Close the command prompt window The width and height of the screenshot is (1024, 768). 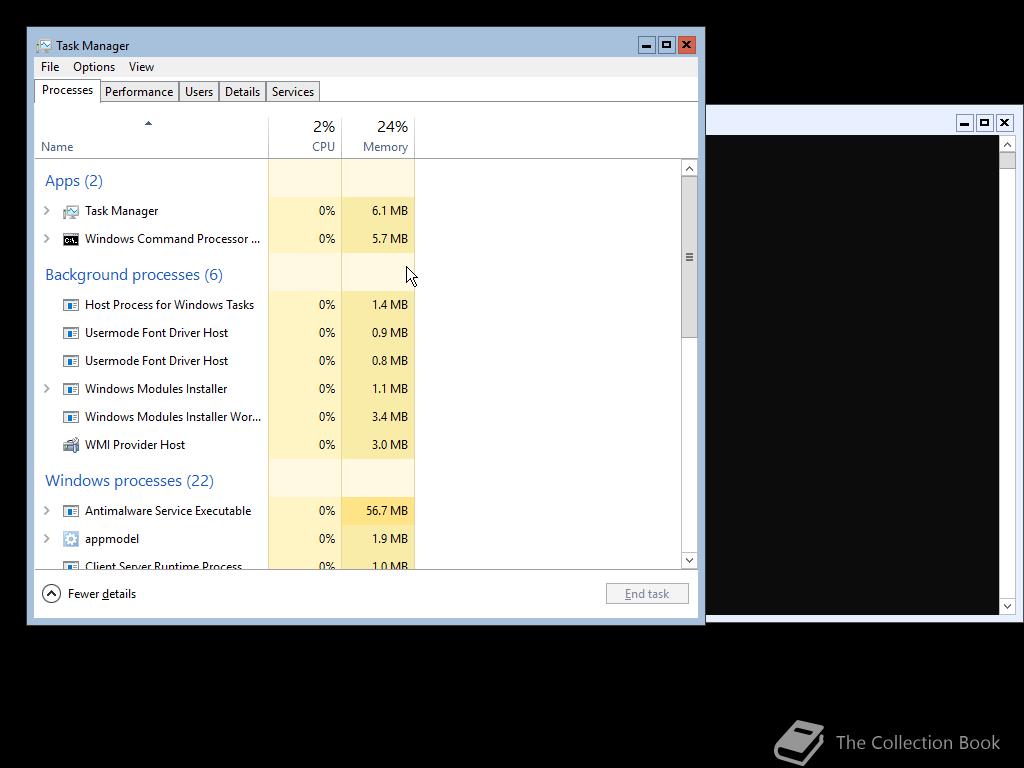click(1004, 123)
